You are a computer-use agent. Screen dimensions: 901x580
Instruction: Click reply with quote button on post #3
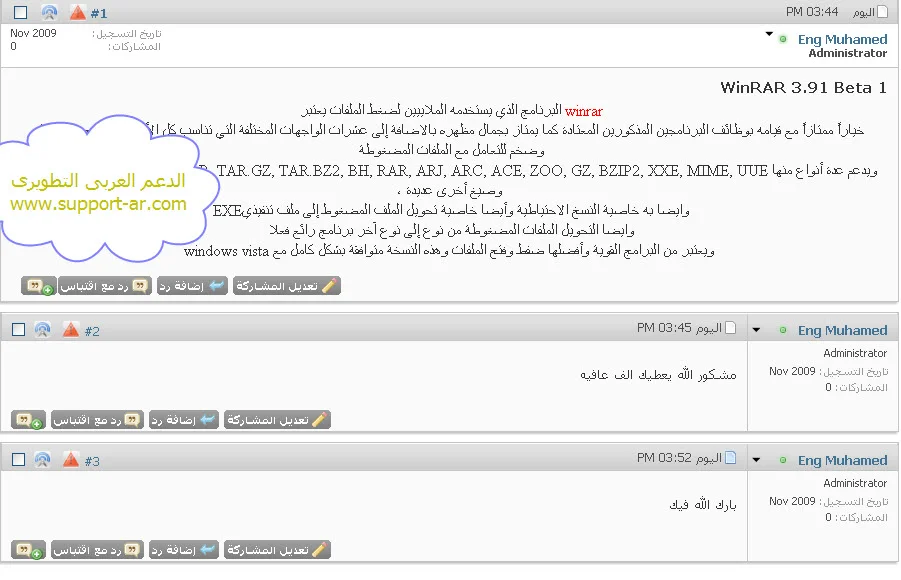(x=99, y=550)
